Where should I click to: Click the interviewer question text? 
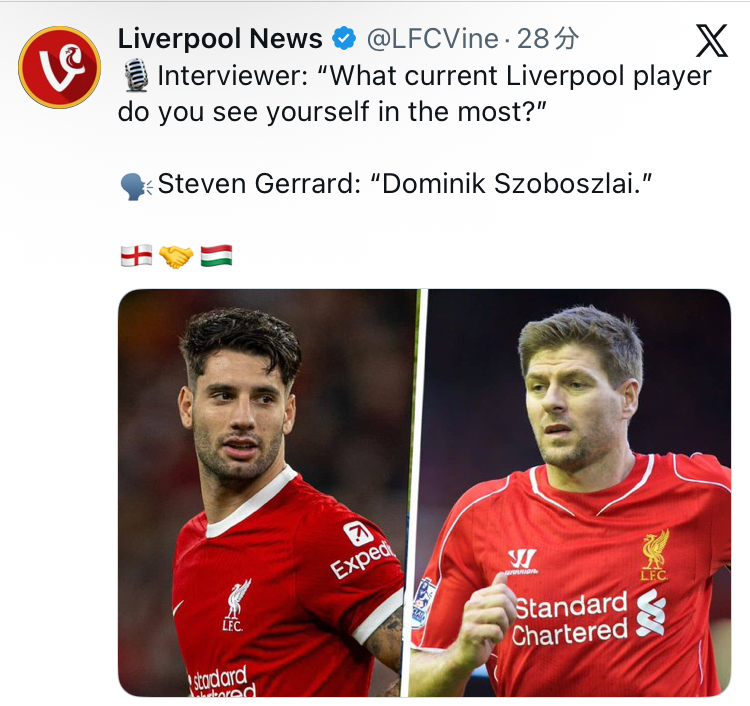[x=414, y=94]
